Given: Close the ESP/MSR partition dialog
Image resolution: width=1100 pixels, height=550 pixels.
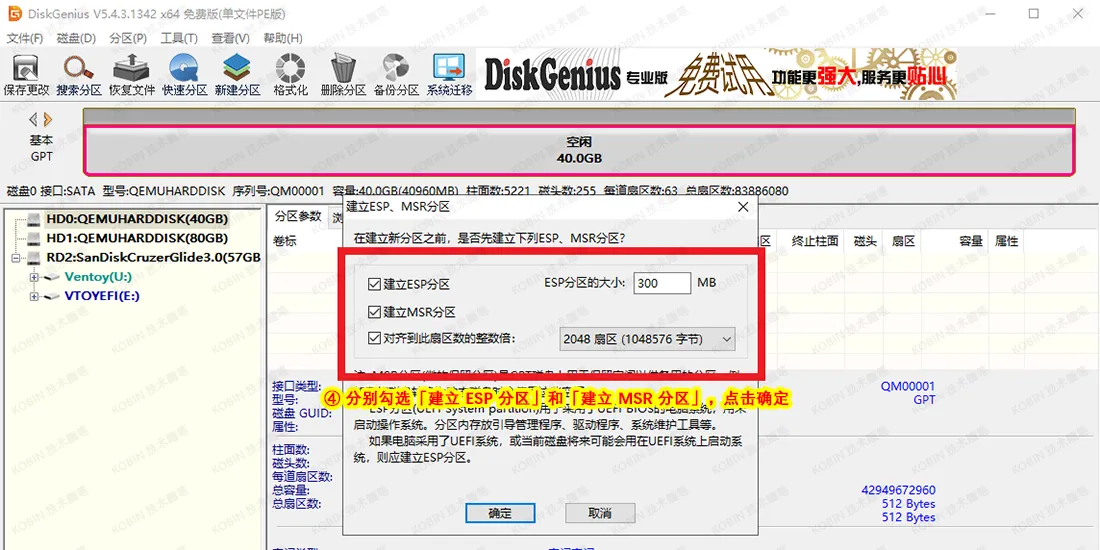Looking at the screenshot, I should (743, 207).
